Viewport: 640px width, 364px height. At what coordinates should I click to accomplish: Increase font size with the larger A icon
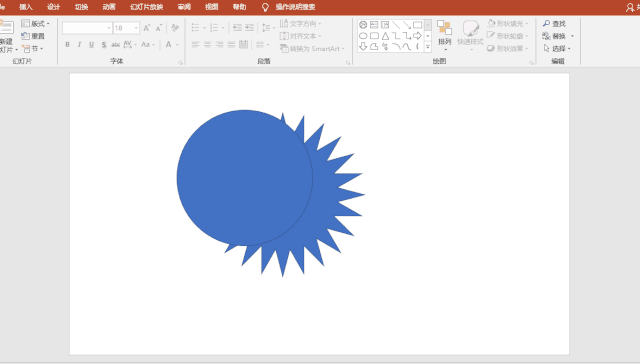click(x=147, y=28)
